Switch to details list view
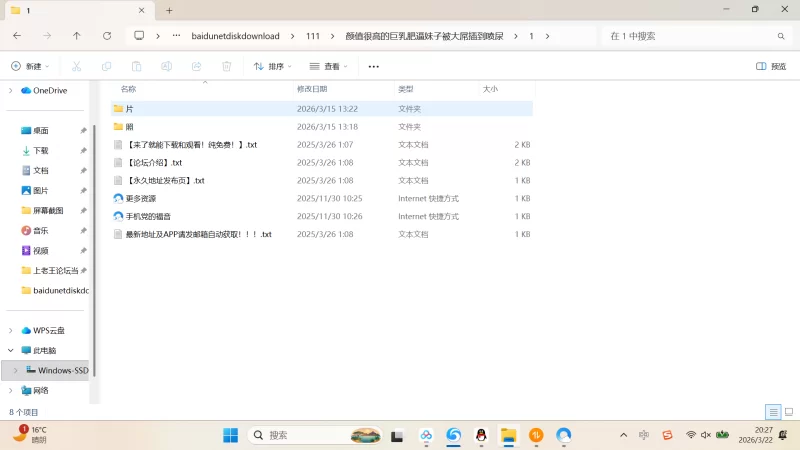 click(773, 412)
